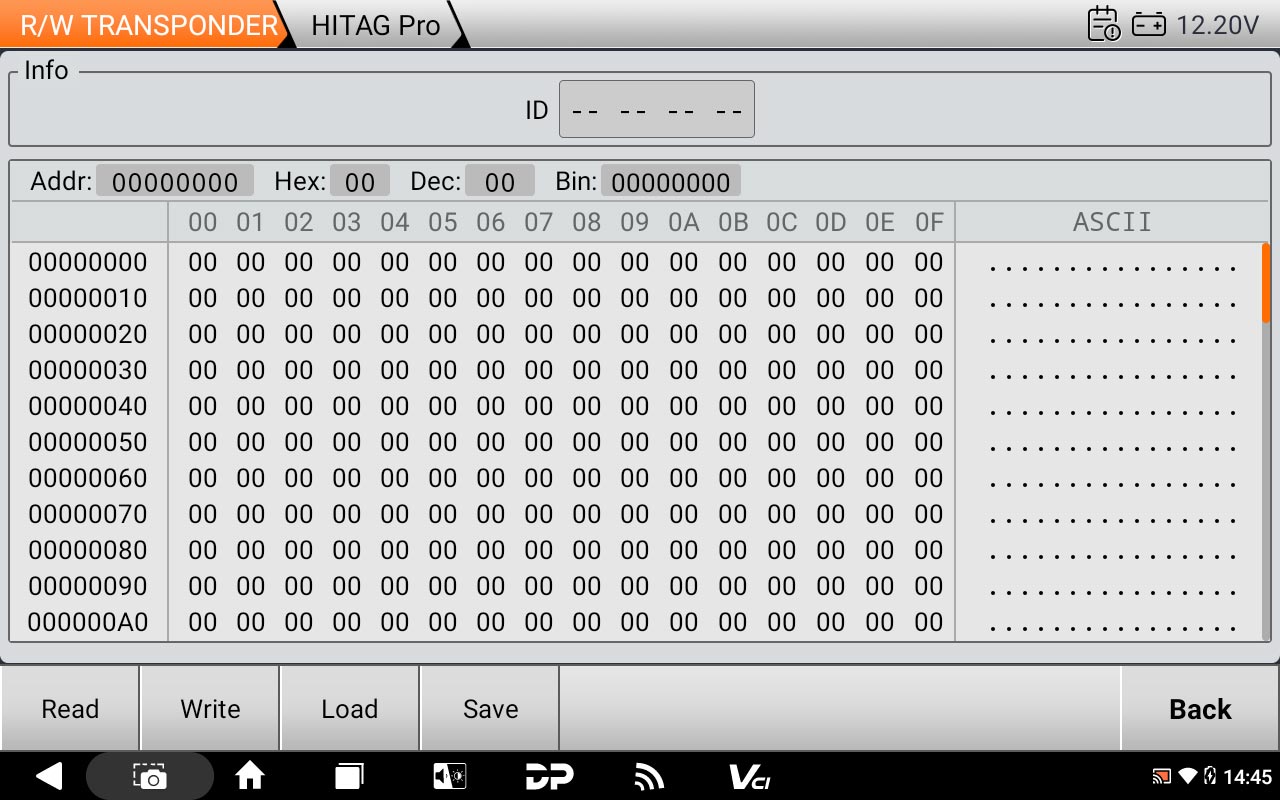Open the wireless signal icon in navigation bar
This screenshot has height=800, width=1280.
click(x=649, y=776)
